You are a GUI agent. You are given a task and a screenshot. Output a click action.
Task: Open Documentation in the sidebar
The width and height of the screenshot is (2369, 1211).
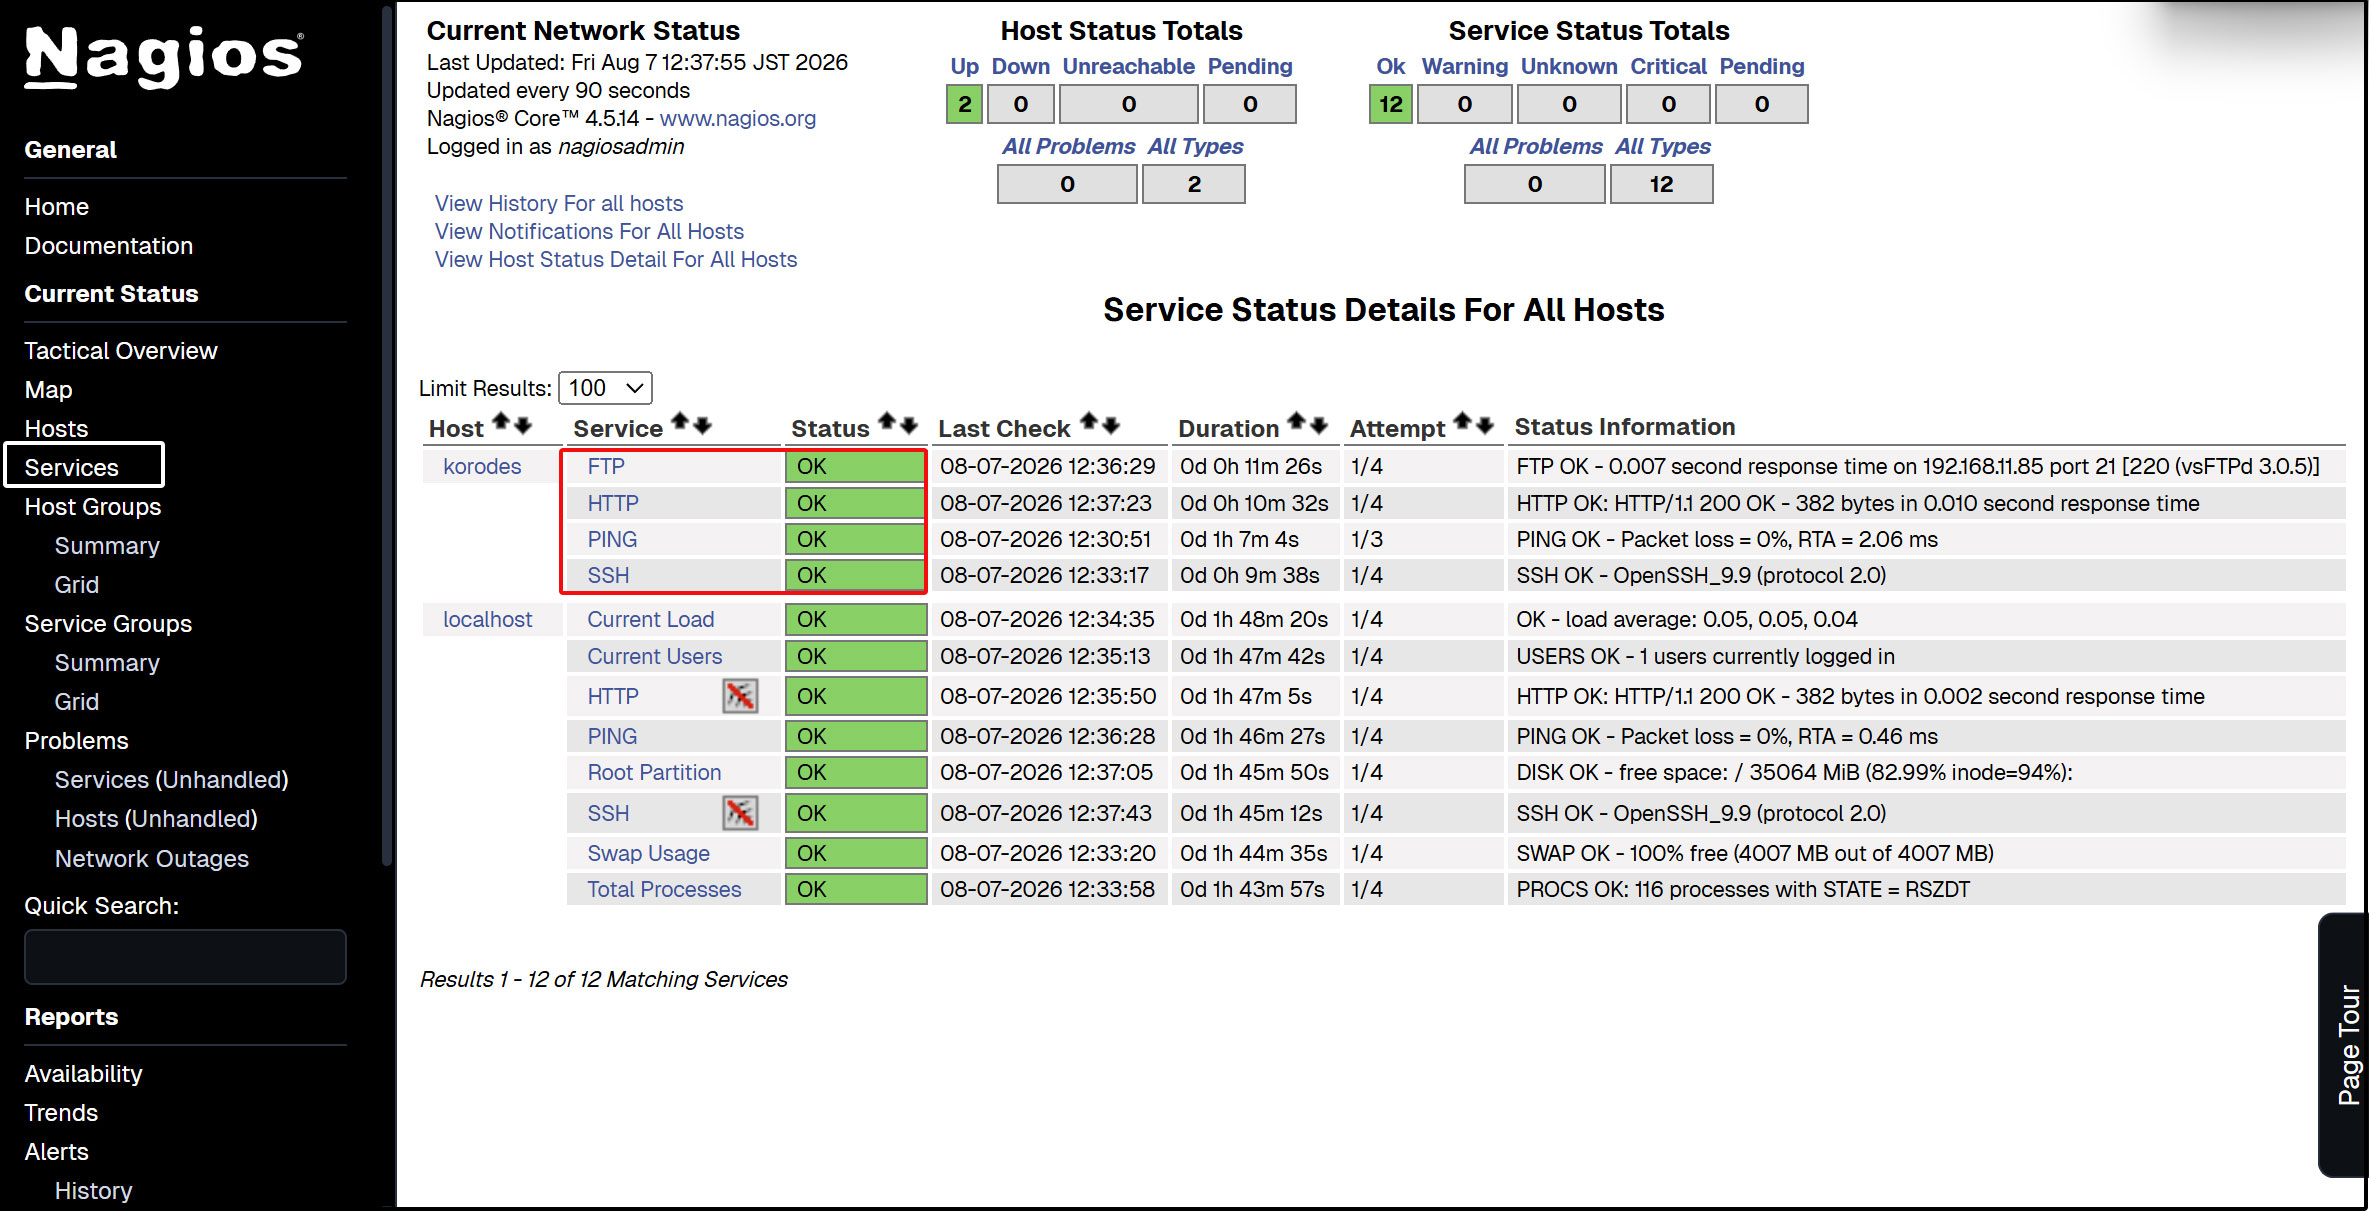click(x=109, y=246)
